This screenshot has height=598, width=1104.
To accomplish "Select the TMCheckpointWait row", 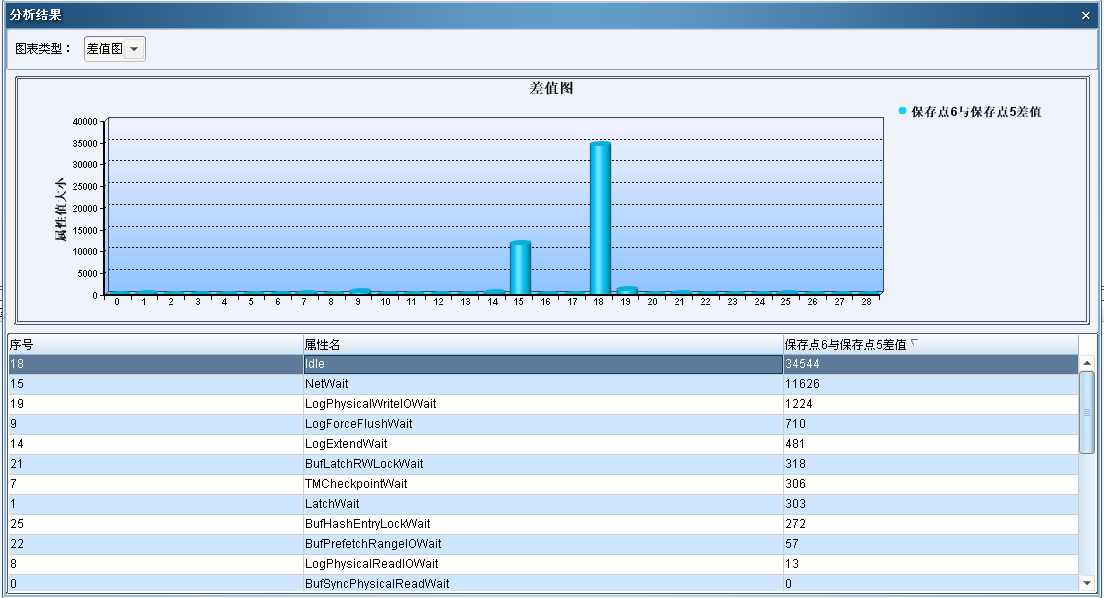I will tap(542, 484).
